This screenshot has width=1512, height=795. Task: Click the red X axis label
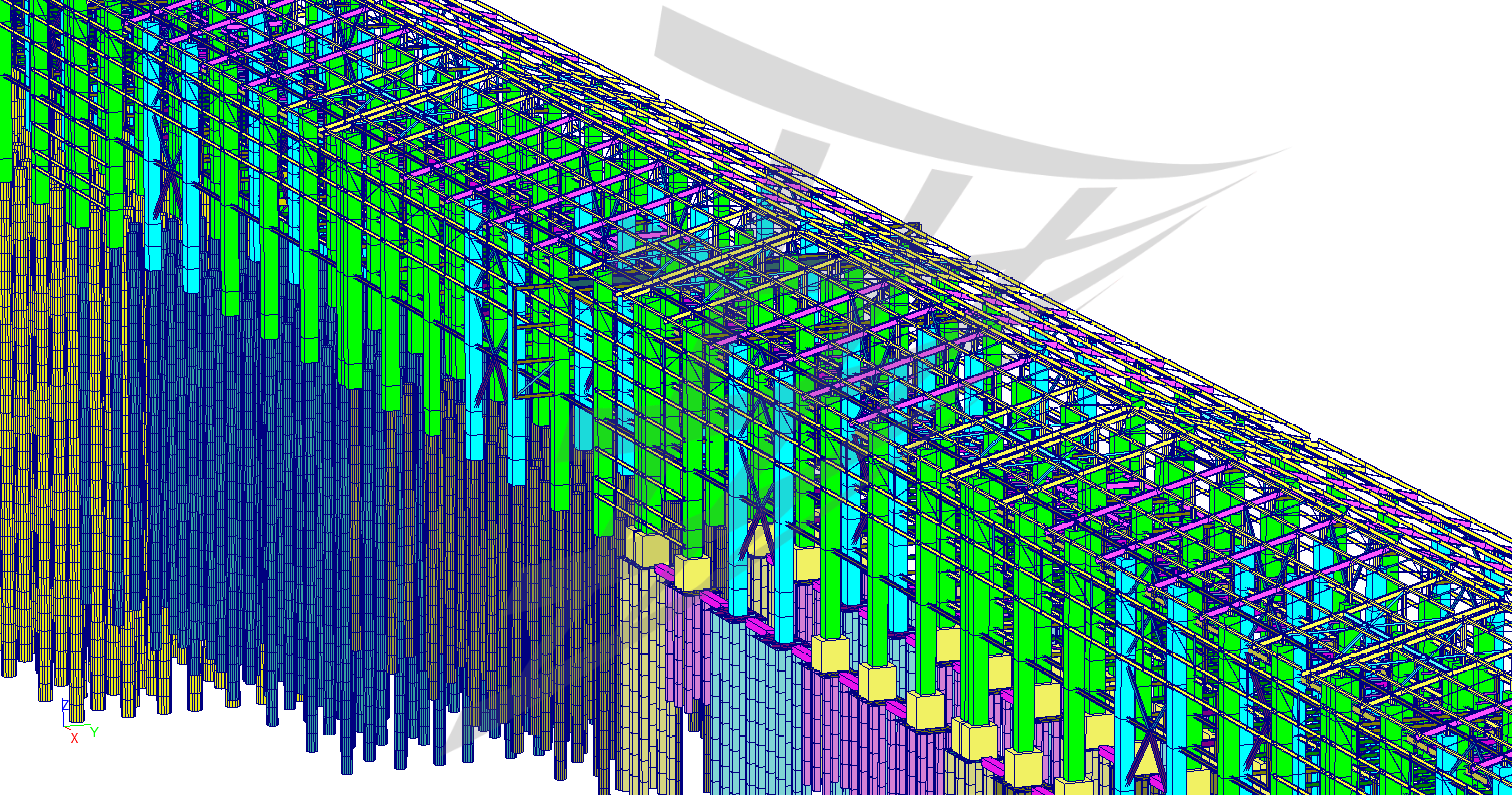[x=74, y=738]
